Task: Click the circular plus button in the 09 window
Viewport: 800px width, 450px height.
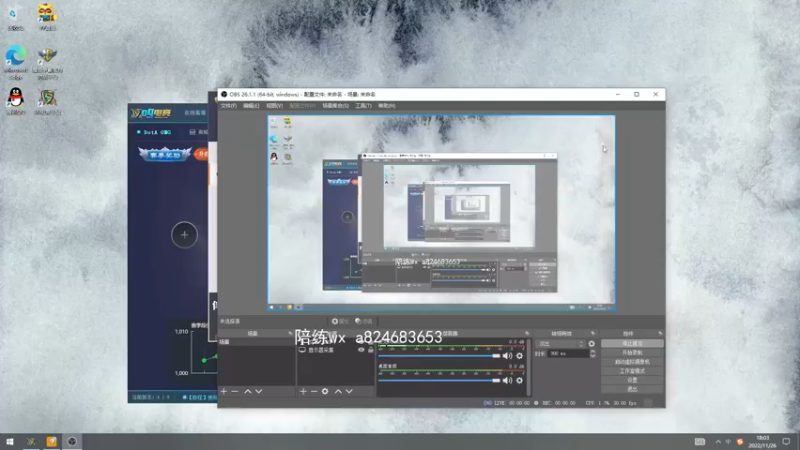Action: [x=184, y=235]
